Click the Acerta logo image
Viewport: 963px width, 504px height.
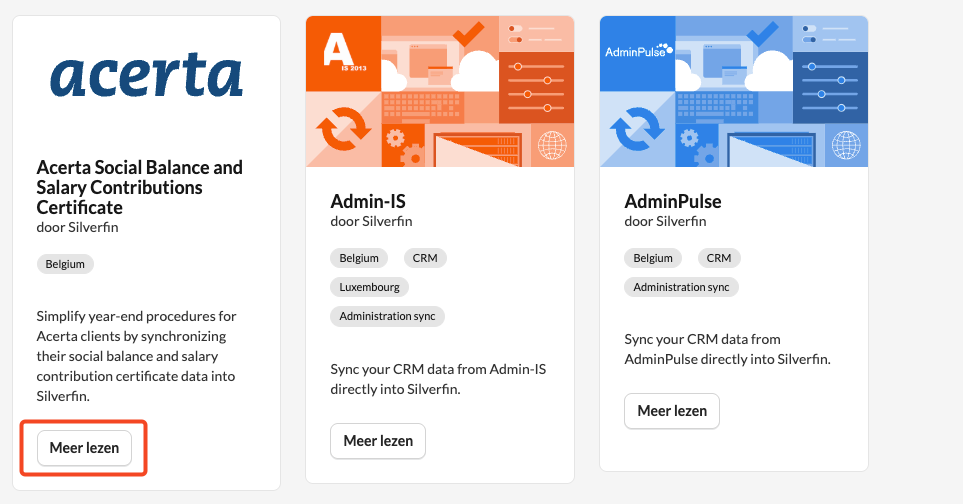pos(146,76)
